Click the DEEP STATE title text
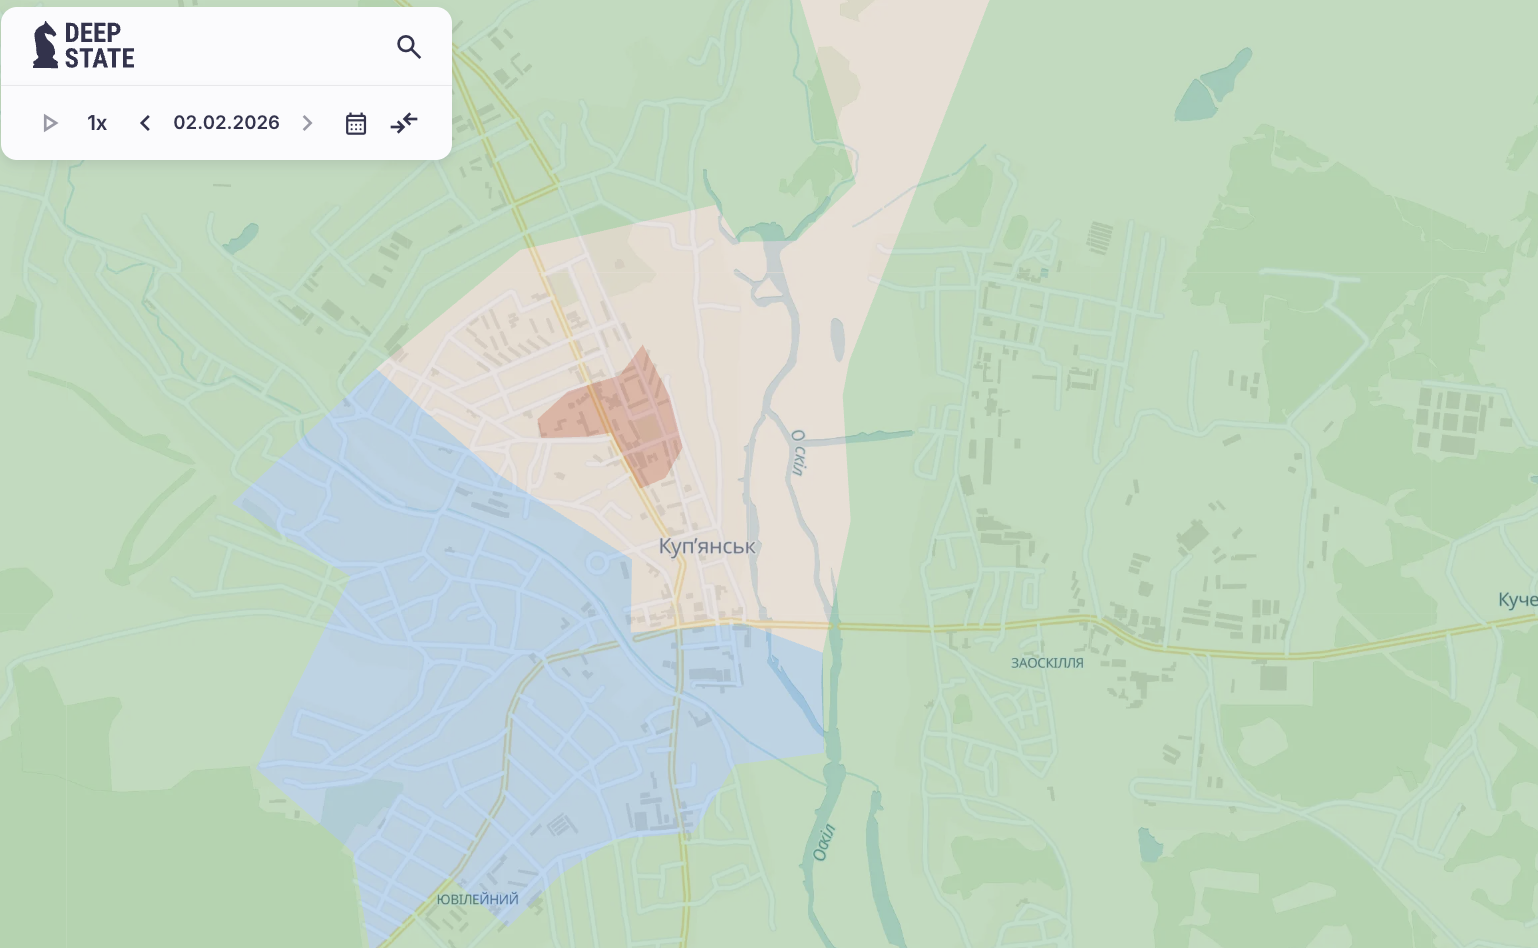This screenshot has width=1538, height=948. point(99,46)
